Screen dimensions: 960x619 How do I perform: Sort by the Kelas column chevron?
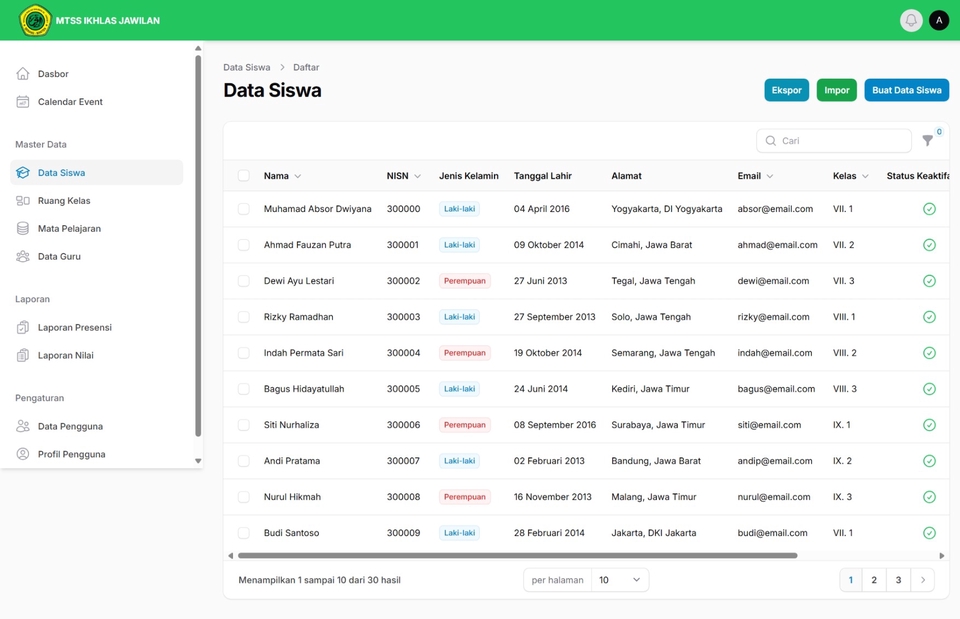coord(865,176)
